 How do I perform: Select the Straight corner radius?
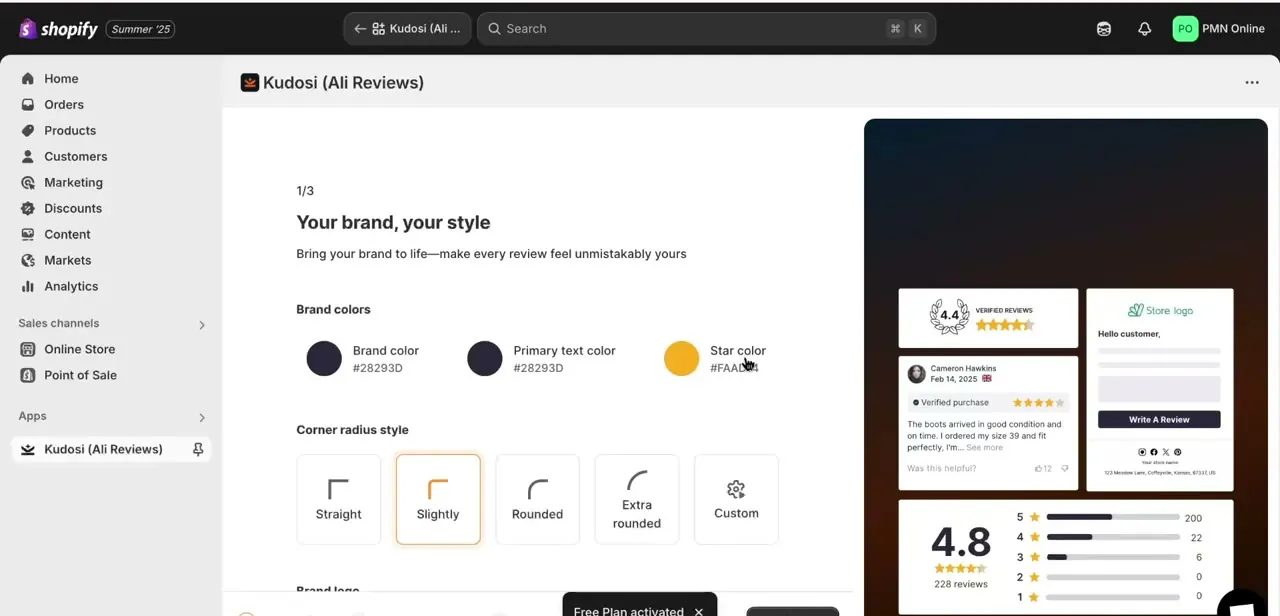[339, 499]
